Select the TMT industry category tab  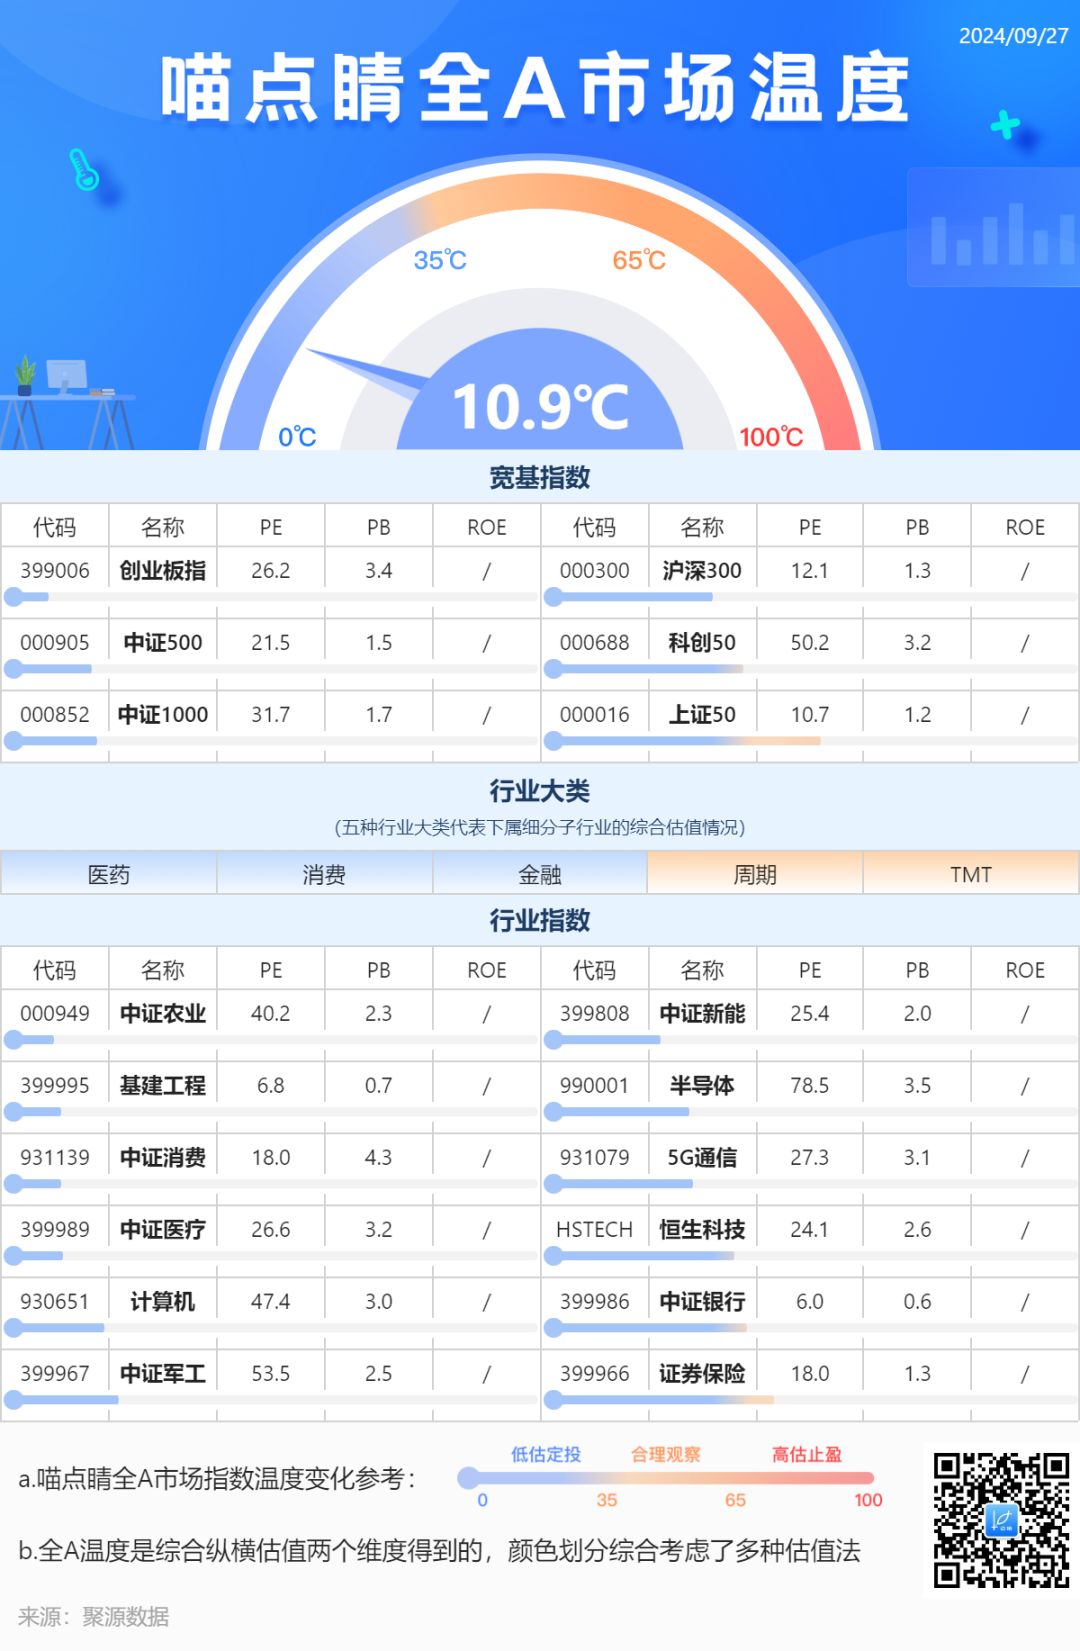[971, 874]
